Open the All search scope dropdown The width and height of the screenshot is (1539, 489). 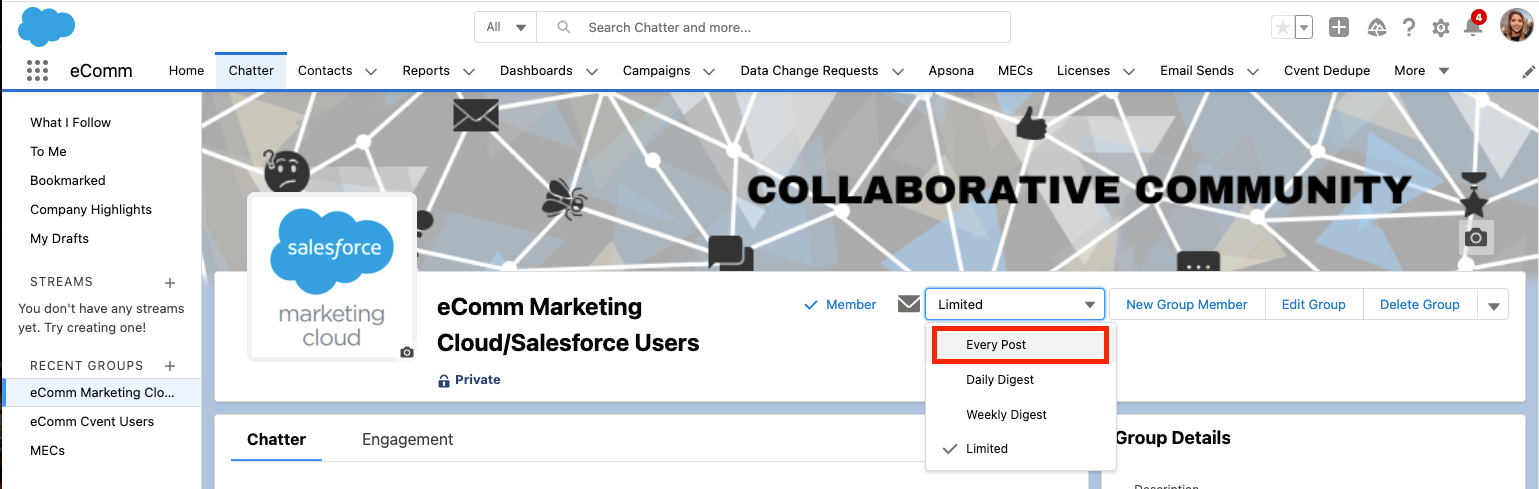(x=506, y=27)
